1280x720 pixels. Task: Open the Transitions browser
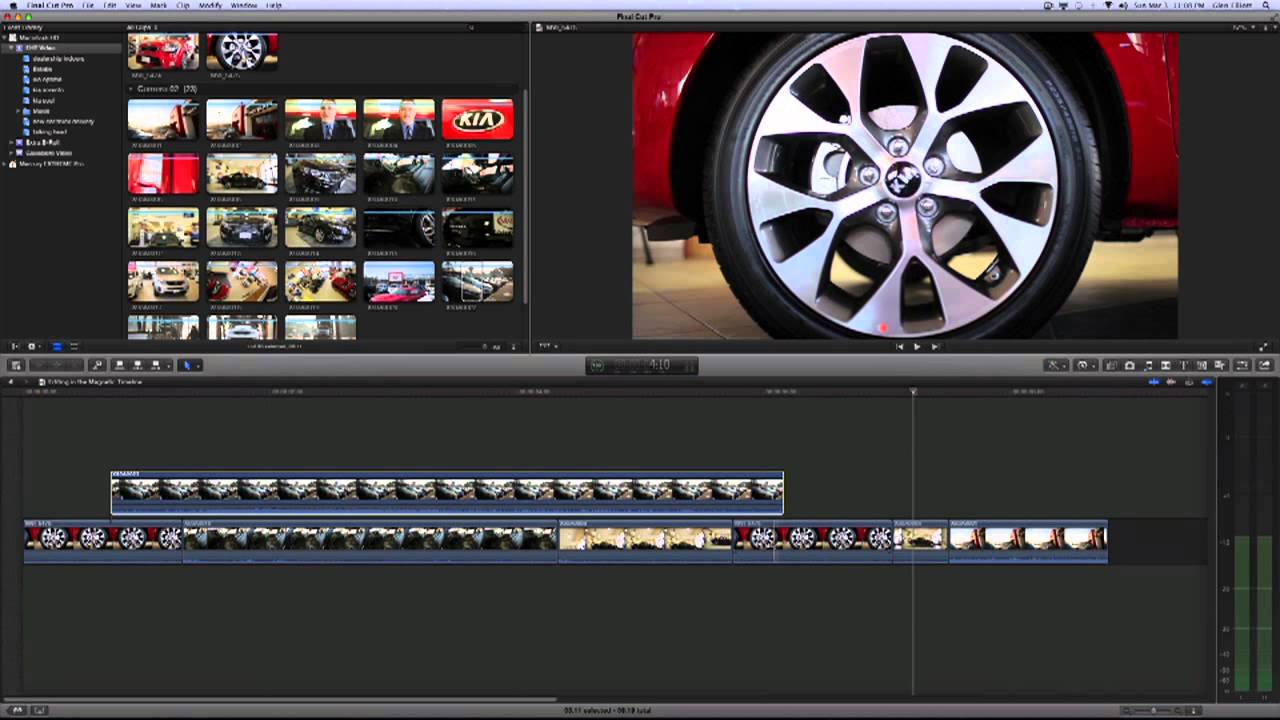[x=1166, y=366]
